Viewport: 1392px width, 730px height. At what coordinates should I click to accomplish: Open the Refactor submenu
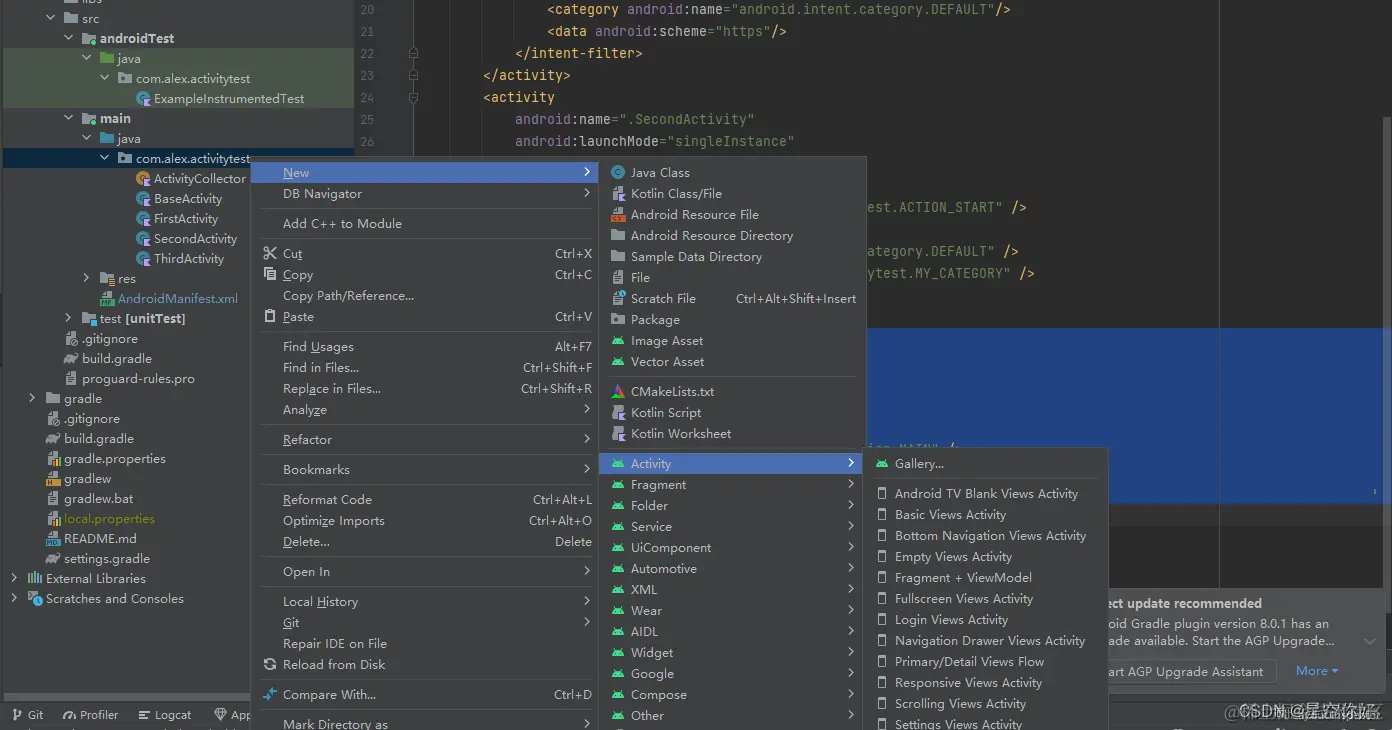point(424,440)
